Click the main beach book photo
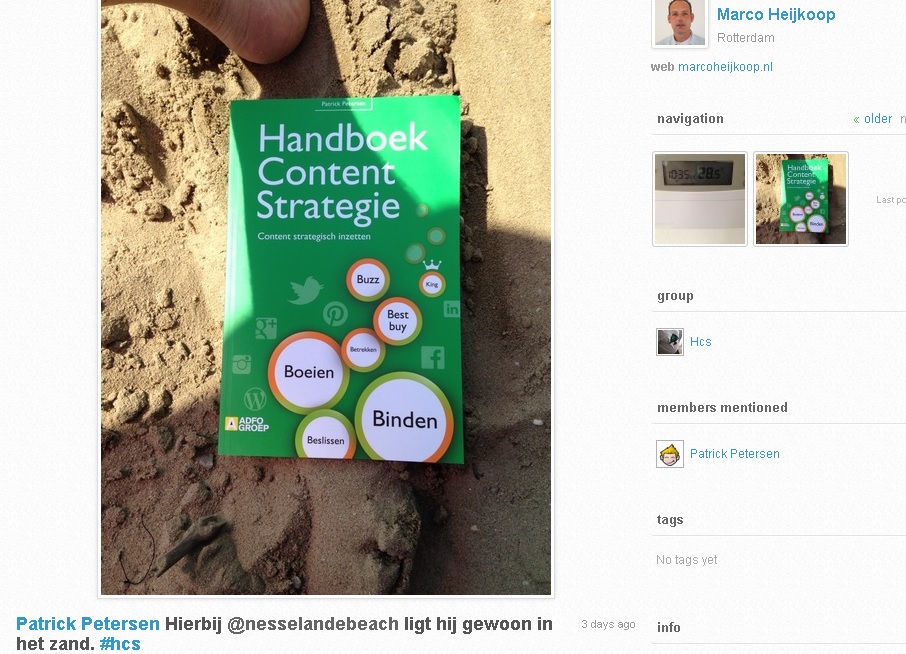Screen dimensions: 906x654 click(x=326, y=297)
